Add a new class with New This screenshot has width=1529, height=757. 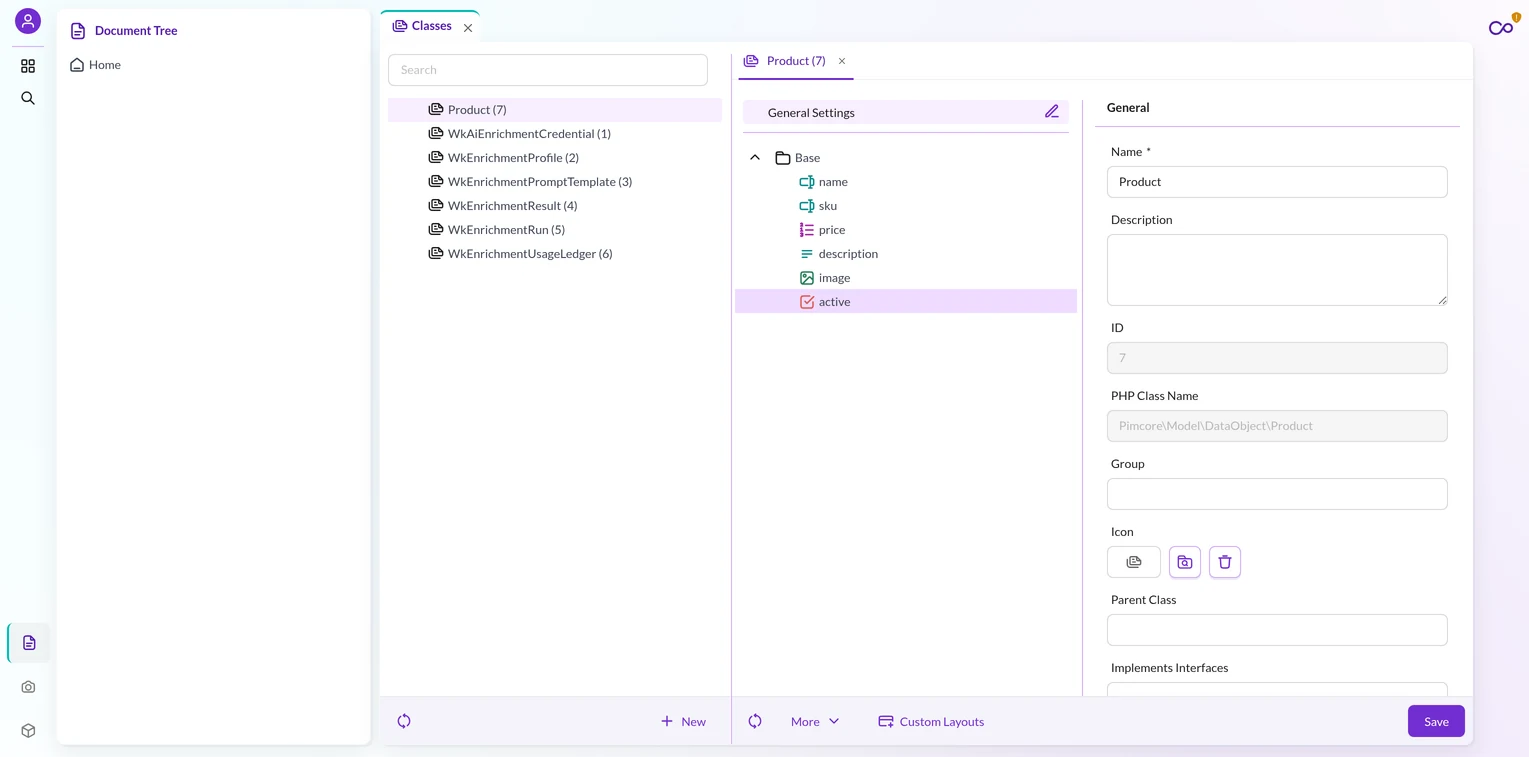684,721
